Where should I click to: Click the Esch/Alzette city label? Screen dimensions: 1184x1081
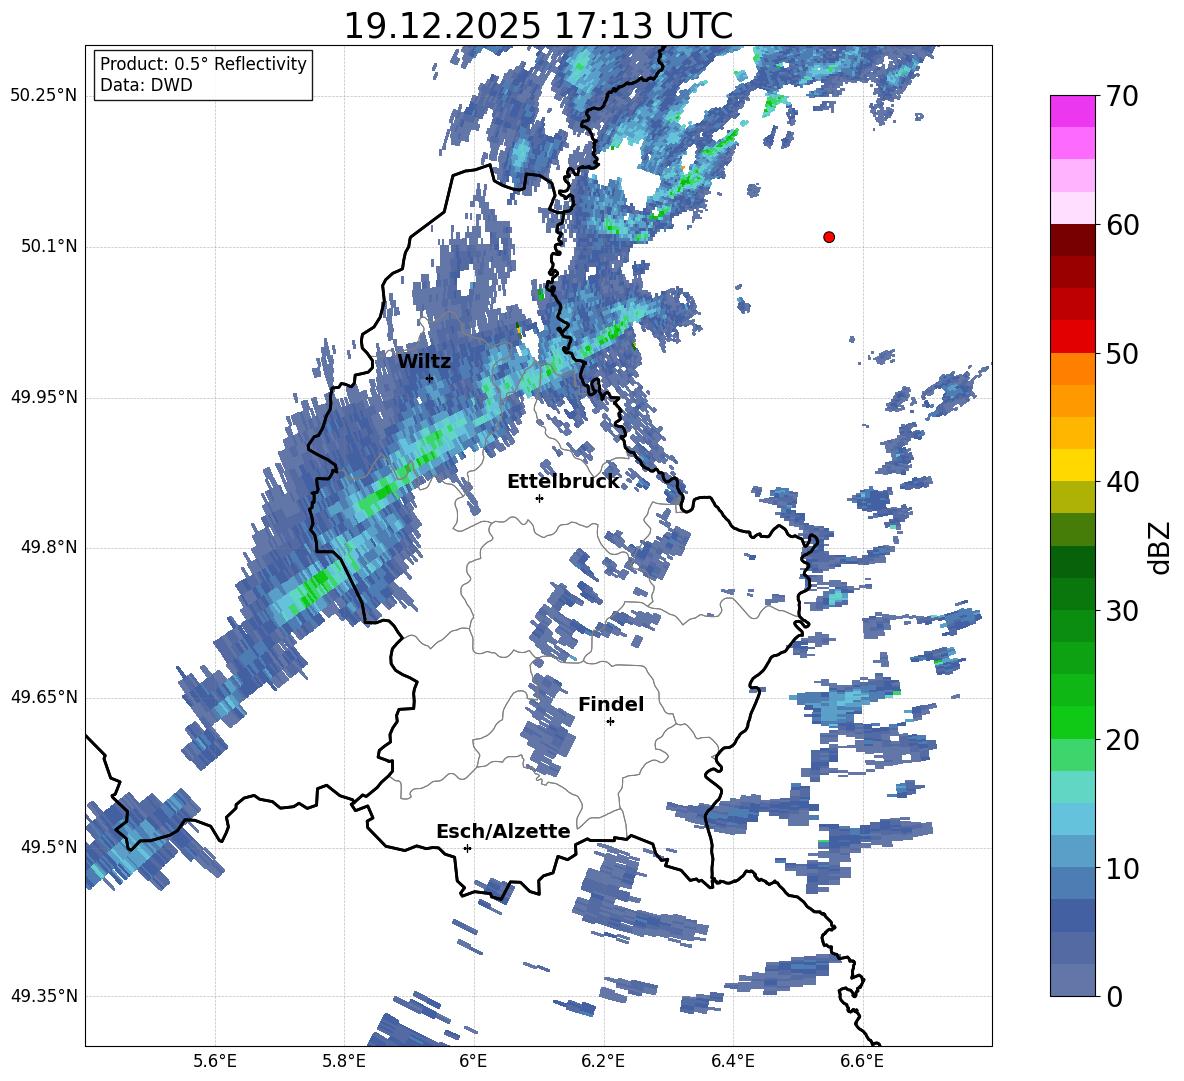(503, 832)
